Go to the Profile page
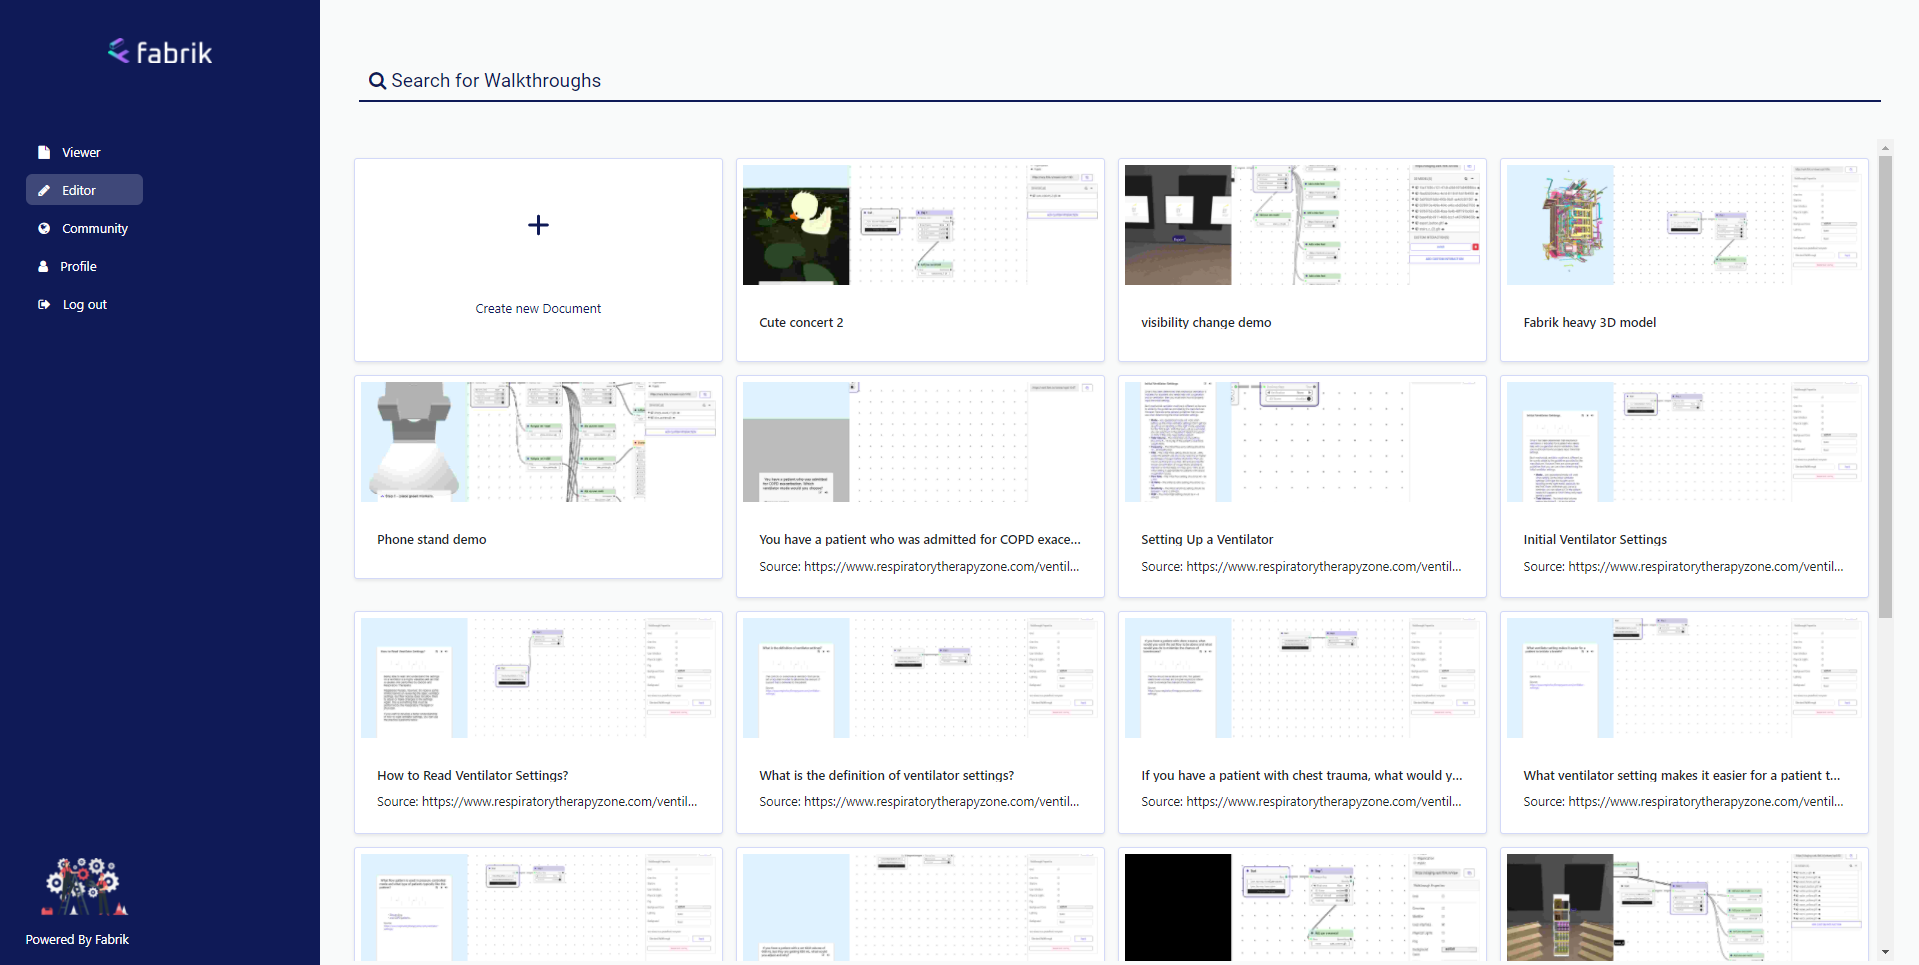The width and height of the screenshot is (1919, 965). click(x=78, y=267)
